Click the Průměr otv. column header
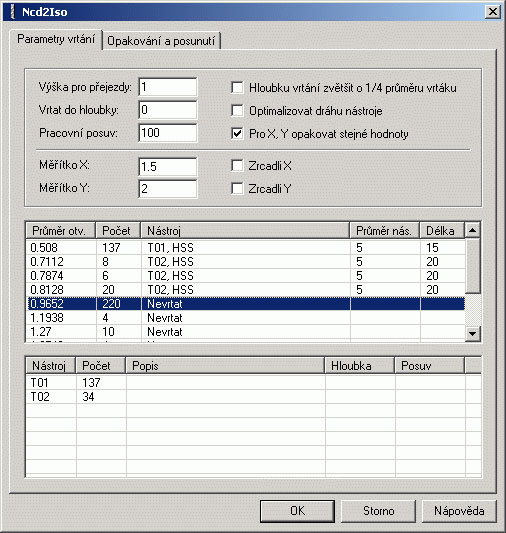506x533 pixels. (x=61, y=231)
